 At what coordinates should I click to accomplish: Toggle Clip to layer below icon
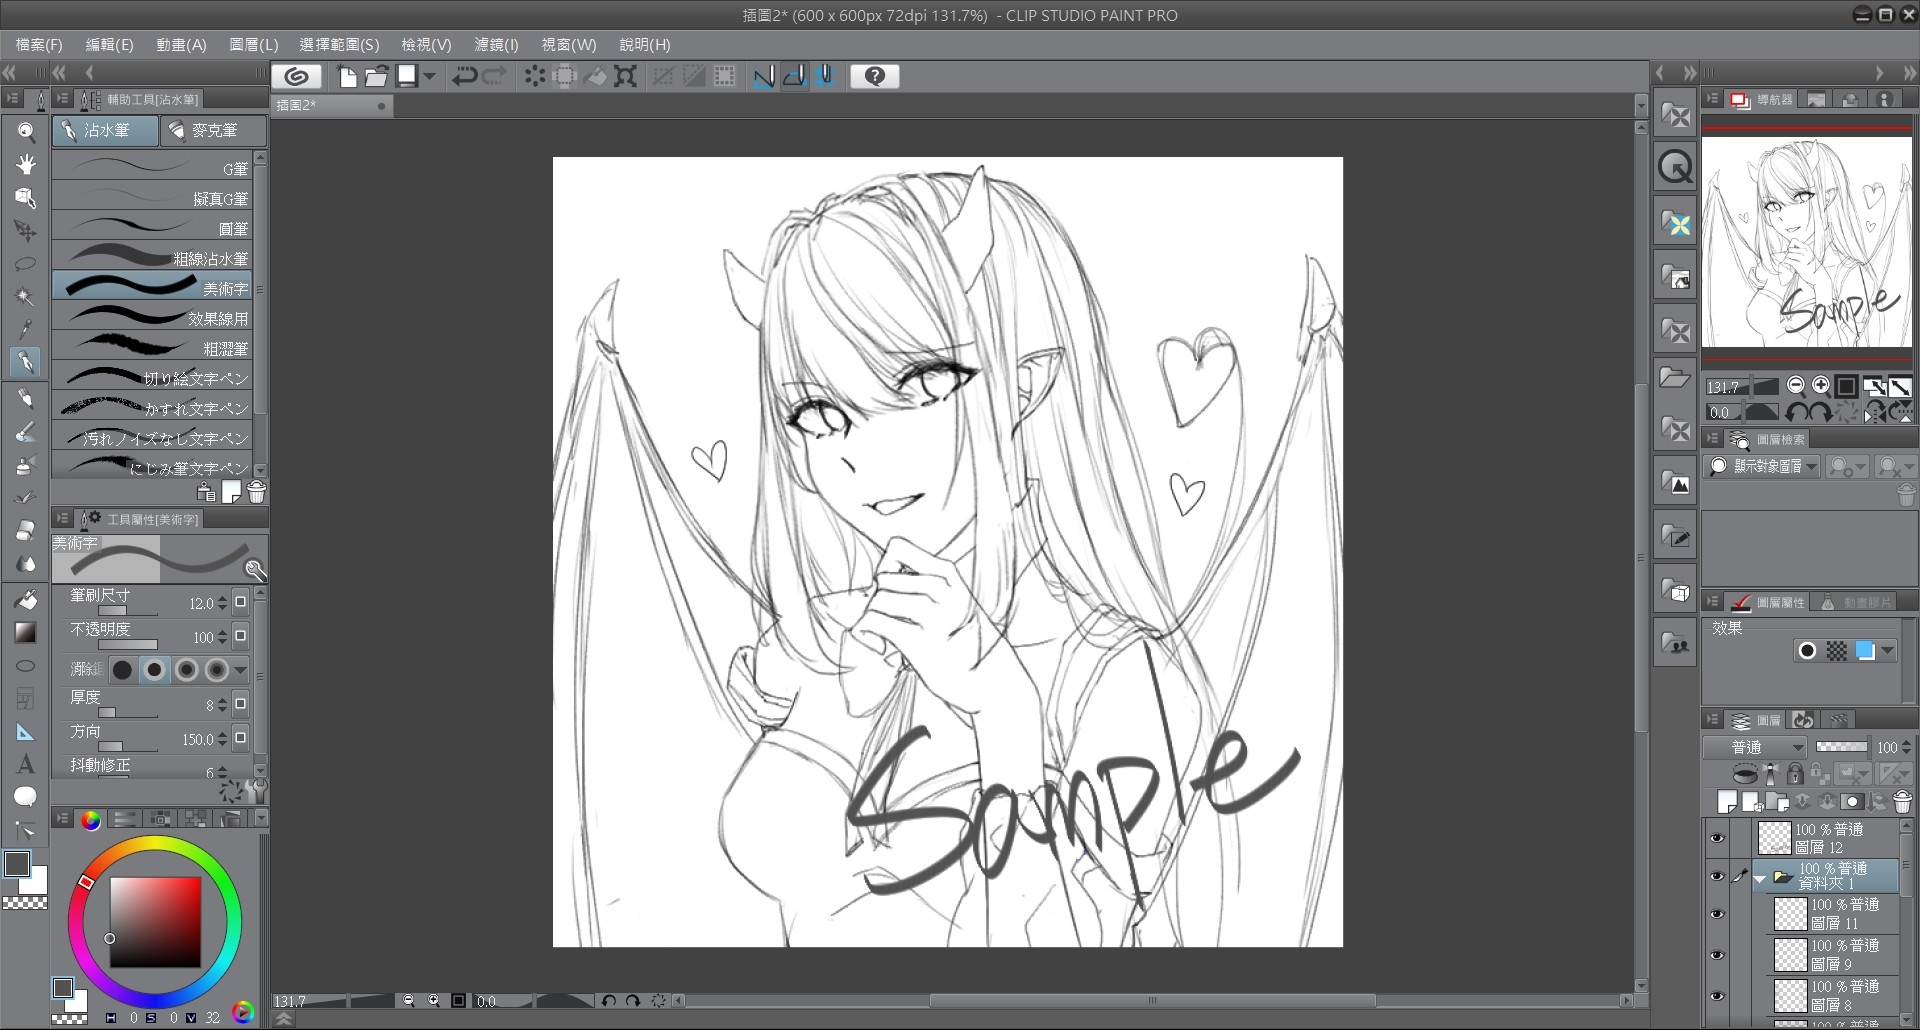pyautogui.click(x=1745, y=773)
